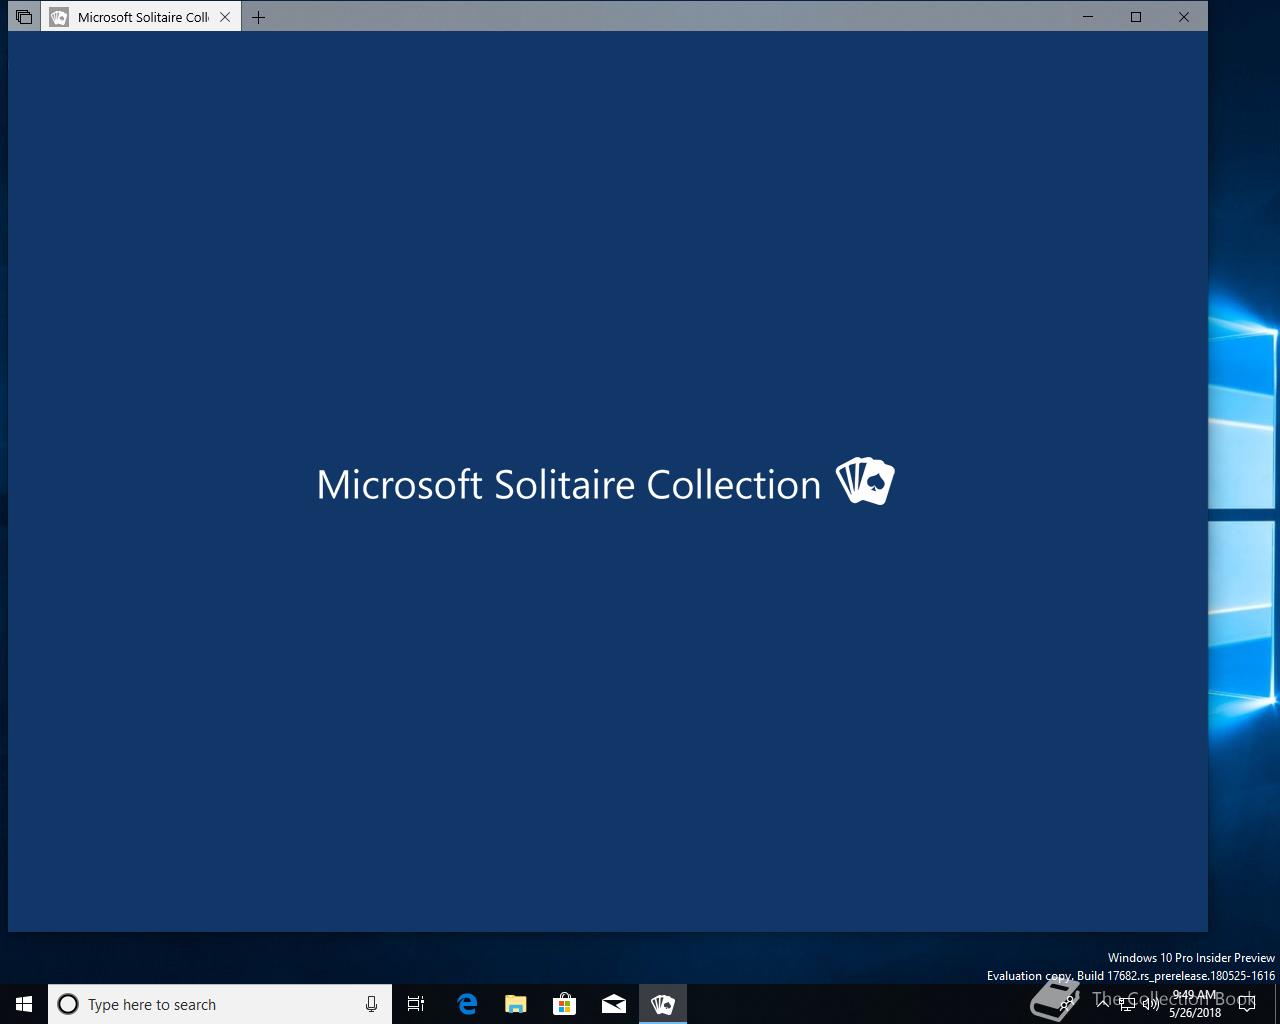Maximize the Solitaire window

(x=1136, y=17)
